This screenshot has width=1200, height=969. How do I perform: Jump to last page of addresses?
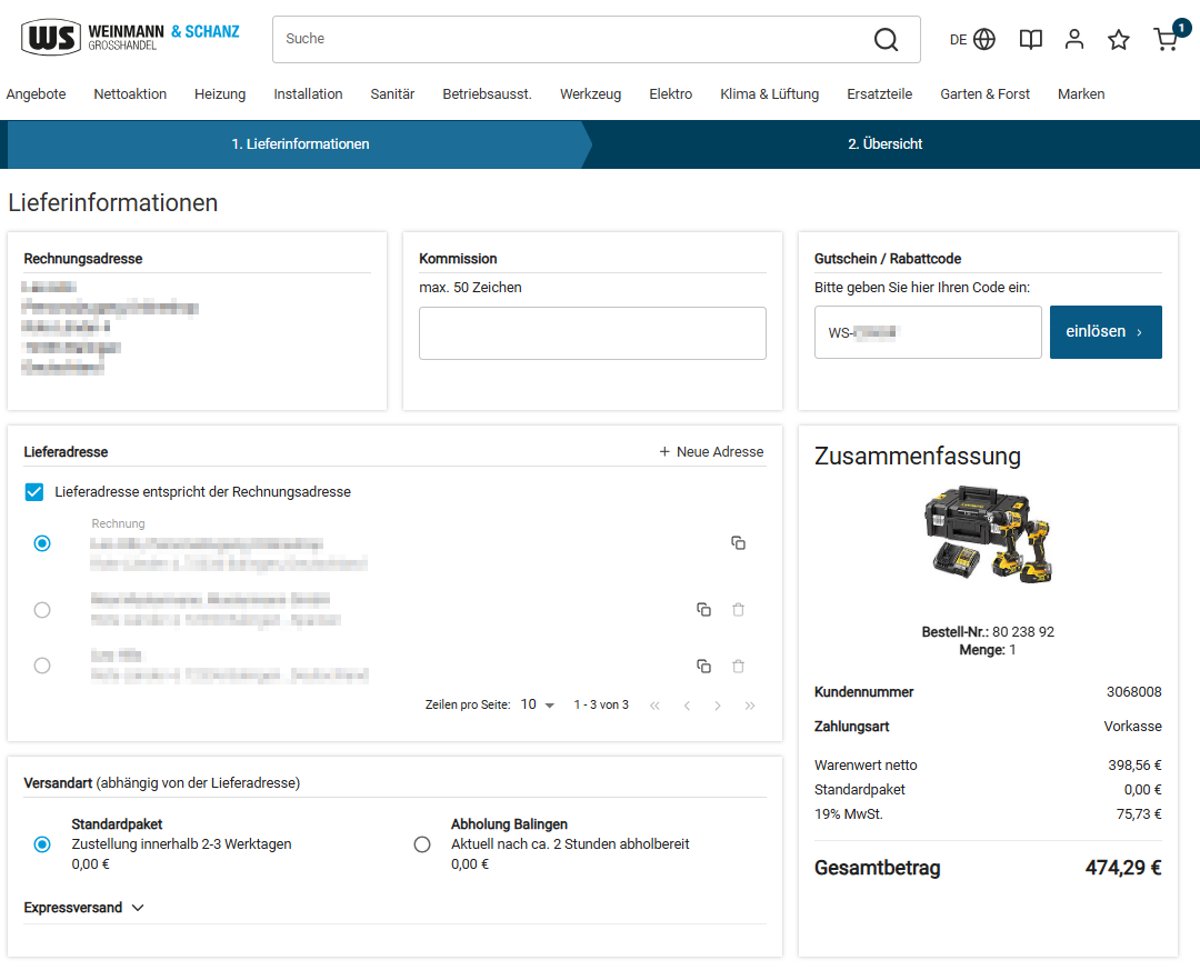[750, 705]
